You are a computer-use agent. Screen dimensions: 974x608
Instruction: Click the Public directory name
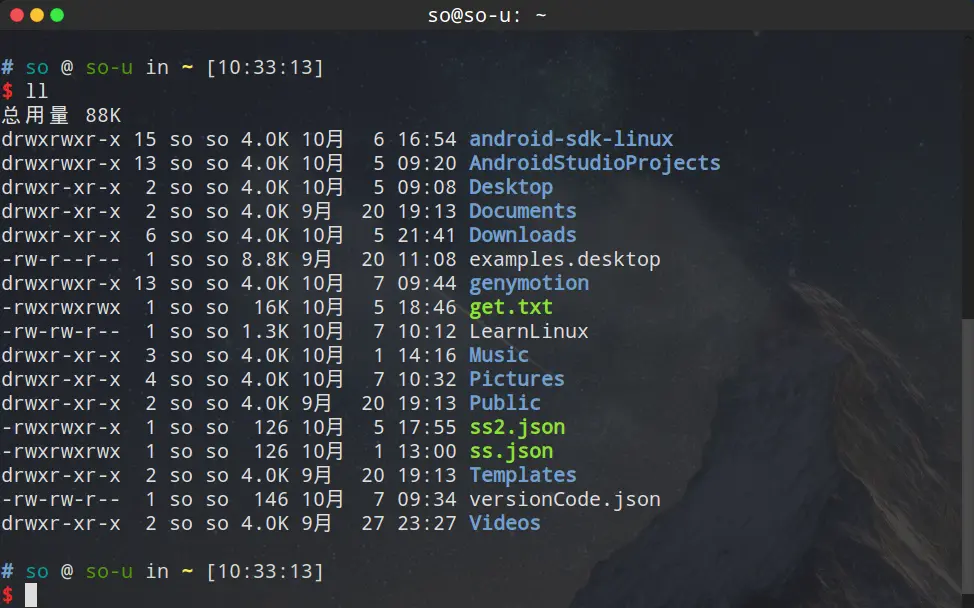(504, 404)
